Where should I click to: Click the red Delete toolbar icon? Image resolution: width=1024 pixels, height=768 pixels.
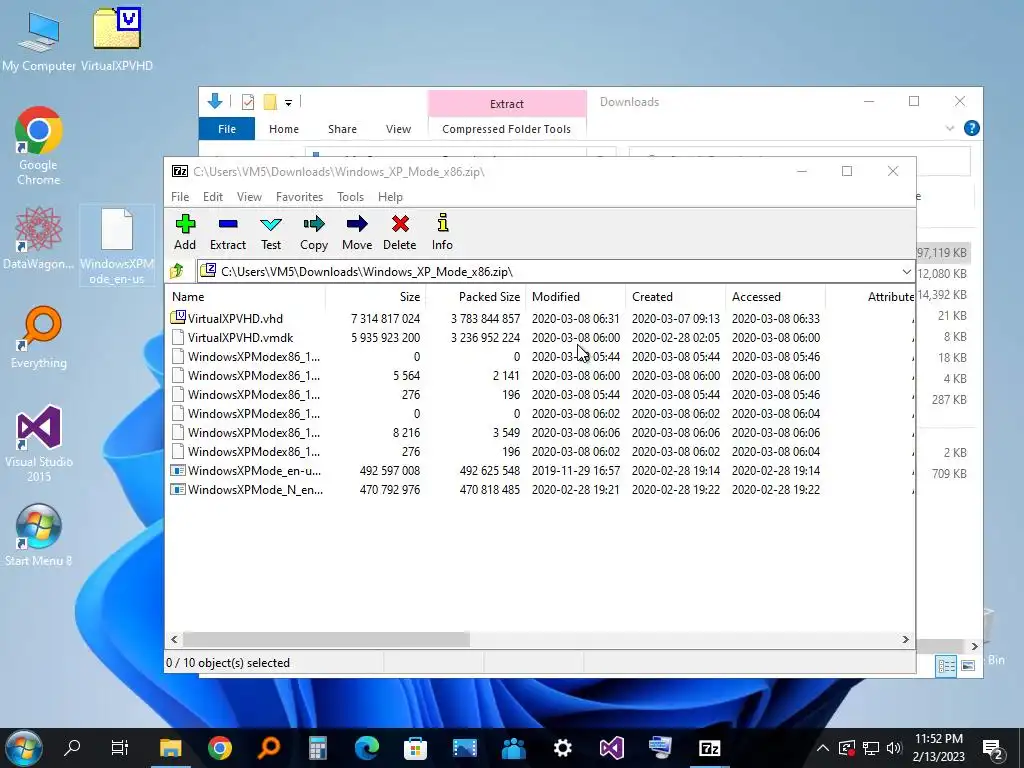tap(400, 232)
